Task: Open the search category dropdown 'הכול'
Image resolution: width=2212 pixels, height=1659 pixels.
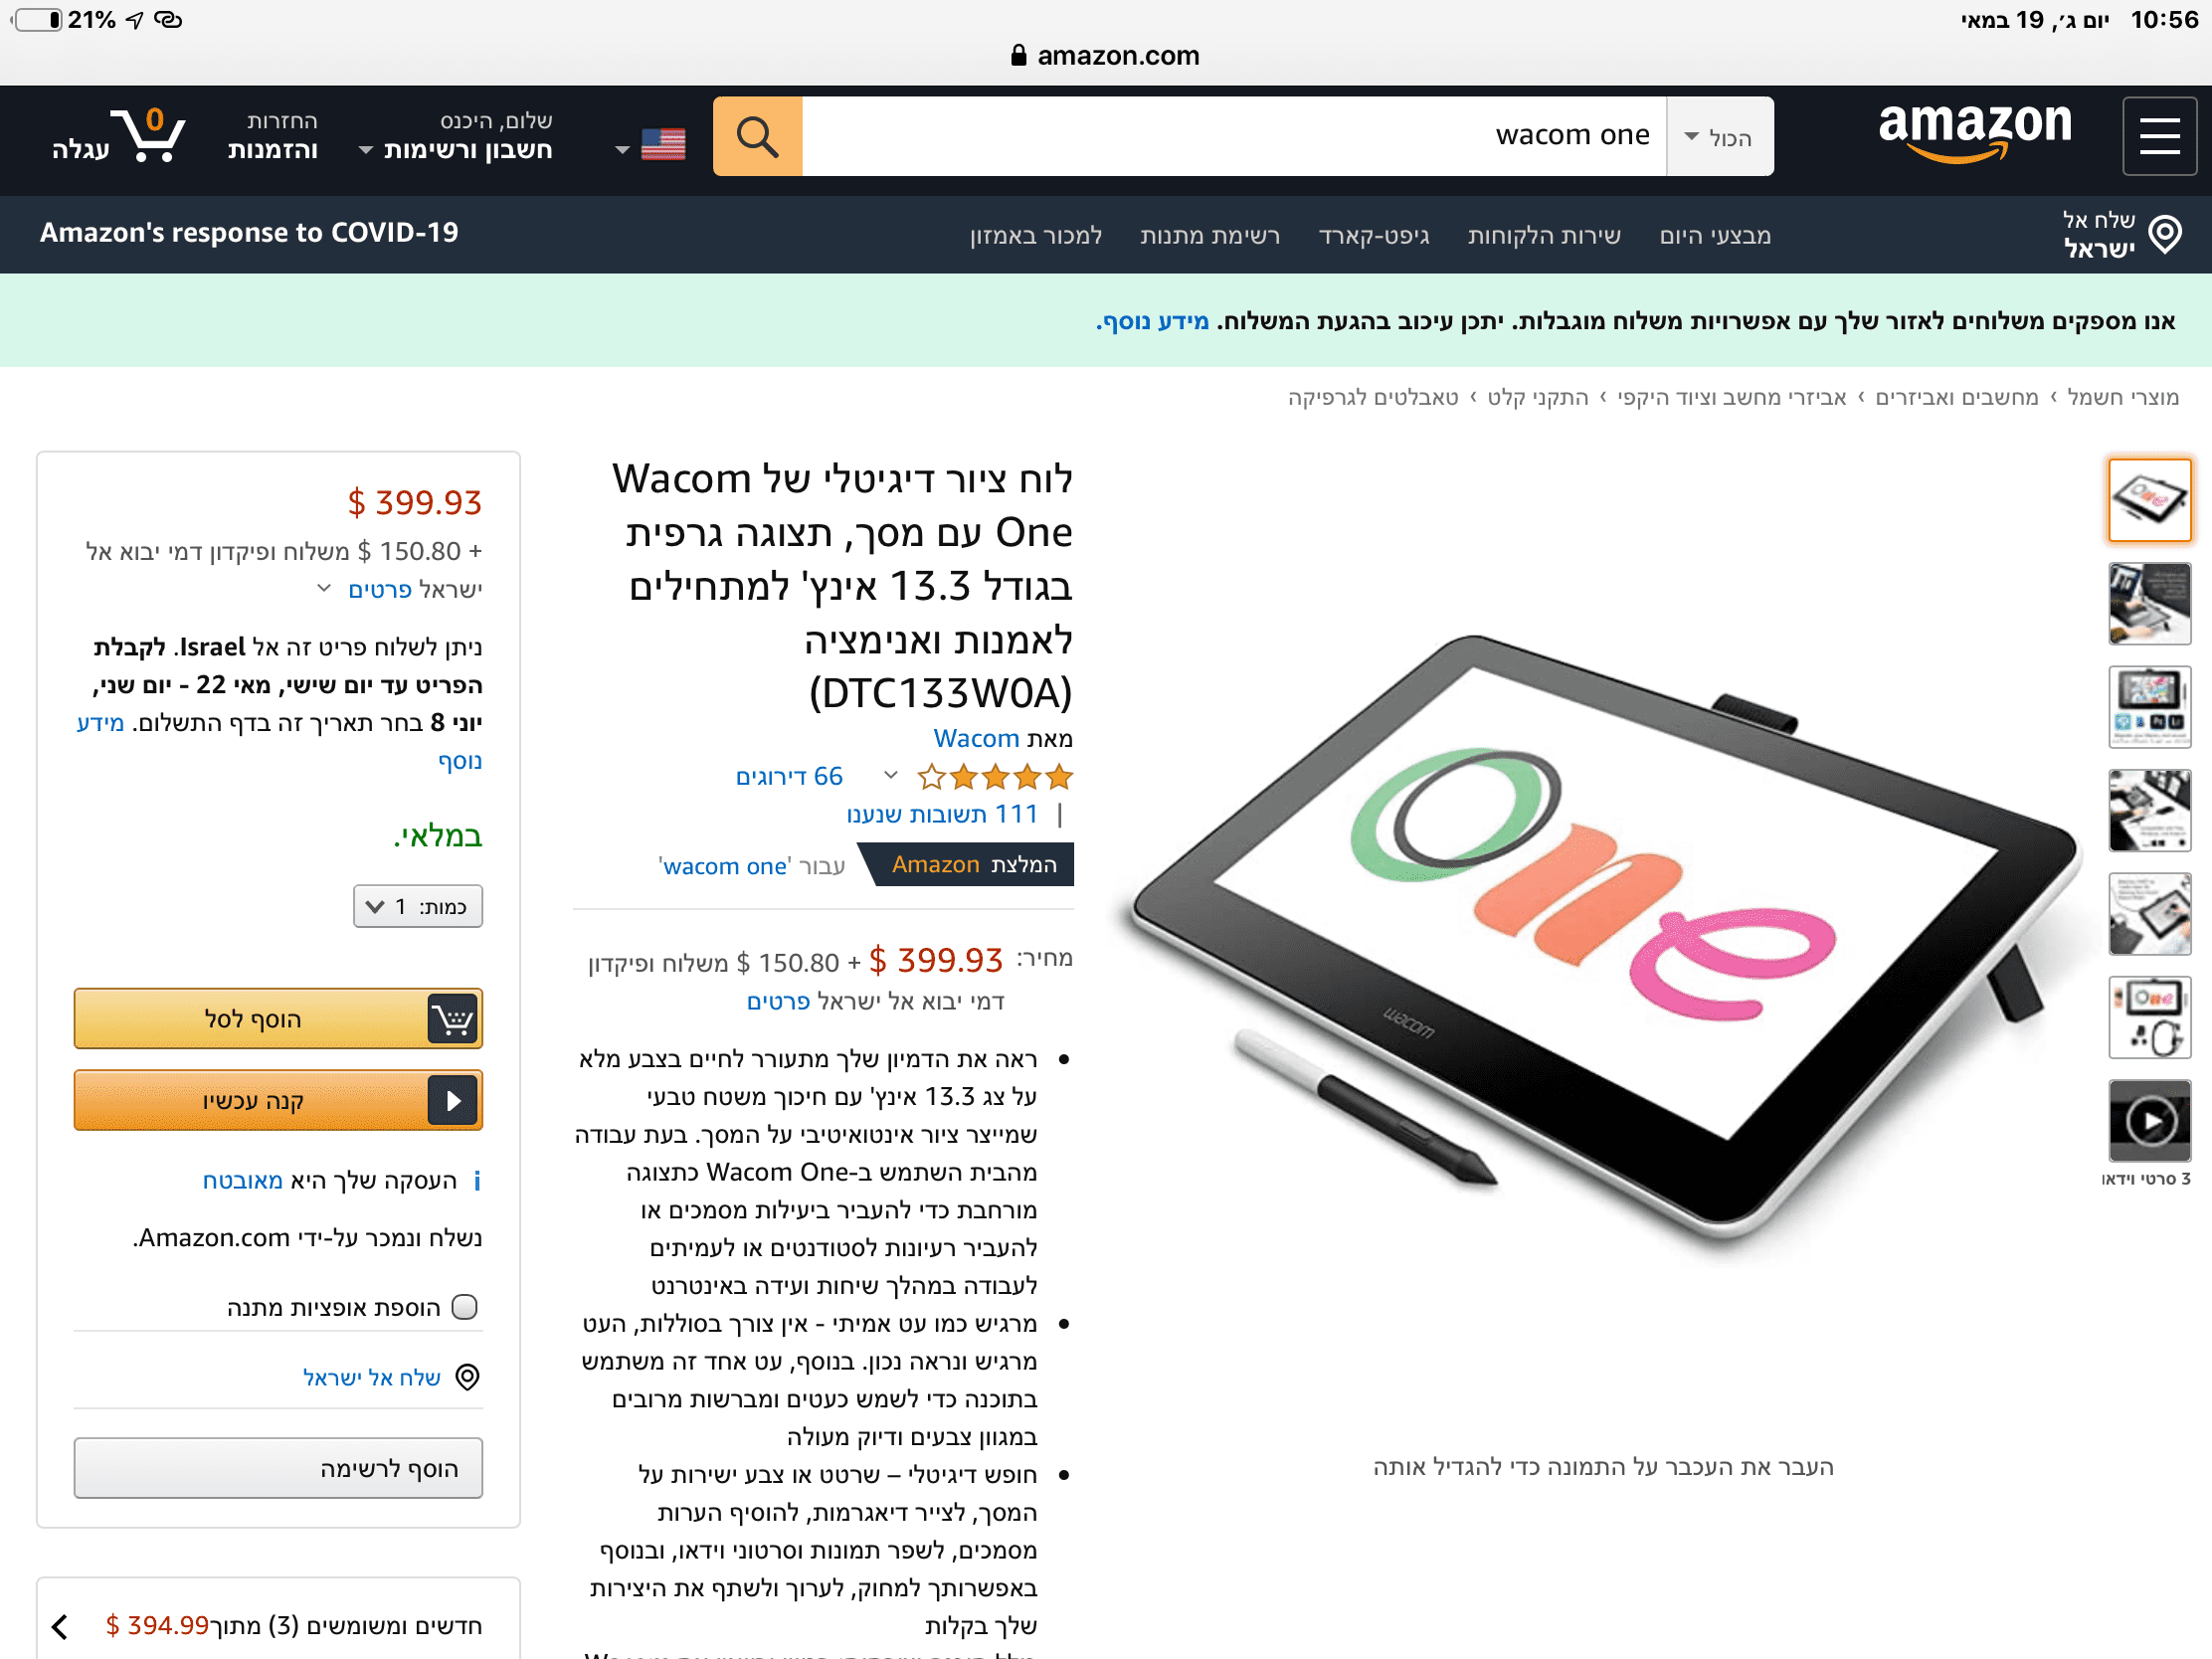Action: pos(1720,136)
